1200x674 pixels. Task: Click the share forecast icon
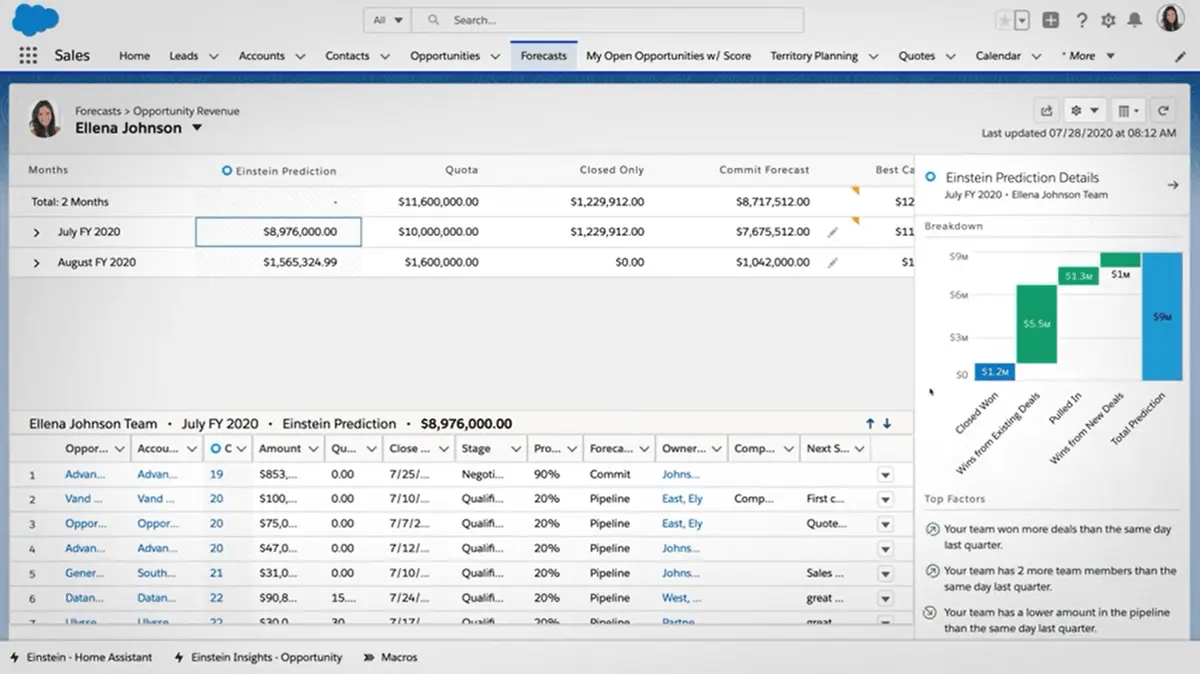pyautogui.click(x=1046, y=110)
